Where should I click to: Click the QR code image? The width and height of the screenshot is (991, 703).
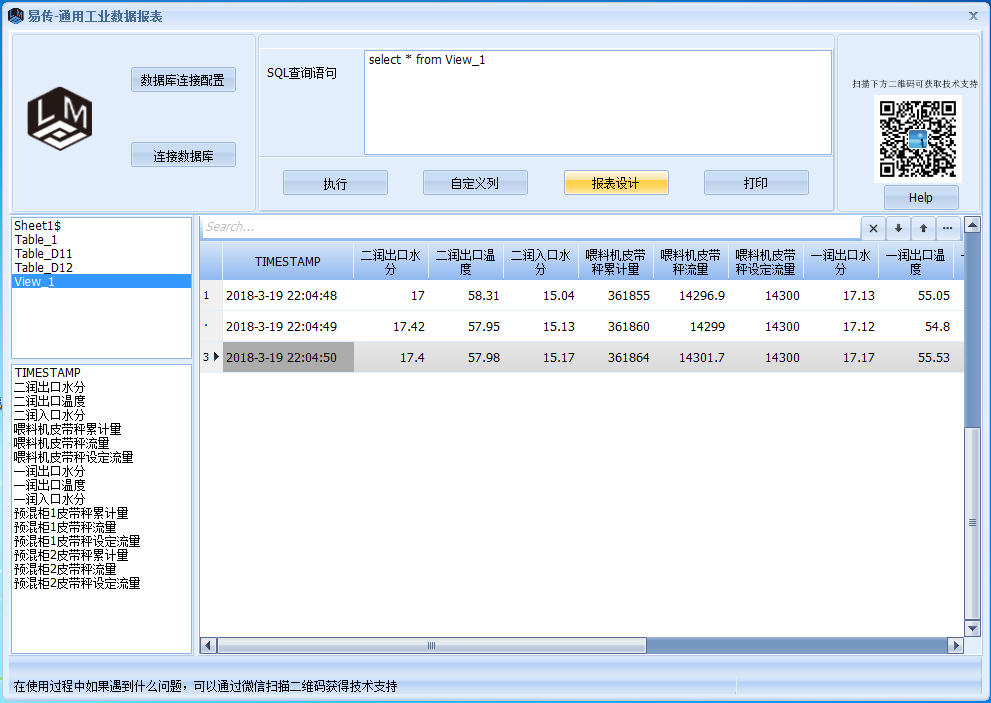pyautogui.click(x=917, y=140)
